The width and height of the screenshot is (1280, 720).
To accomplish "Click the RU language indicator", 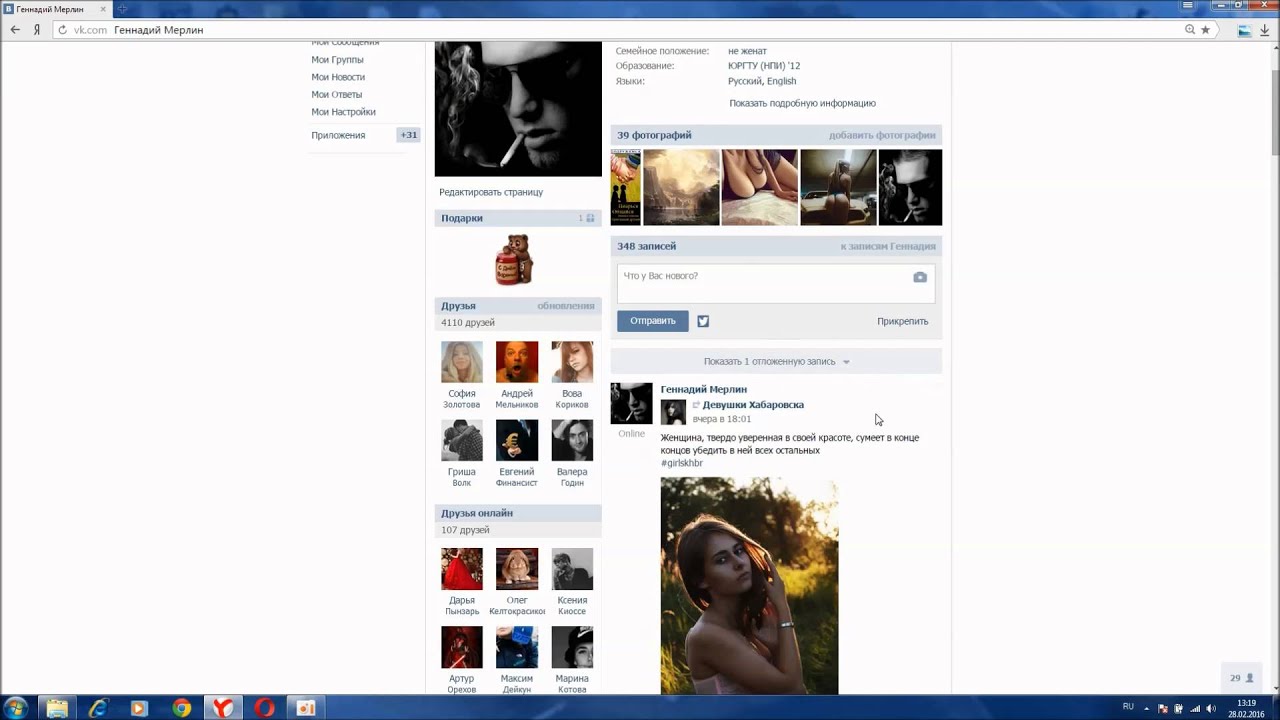I will 1128,707.
